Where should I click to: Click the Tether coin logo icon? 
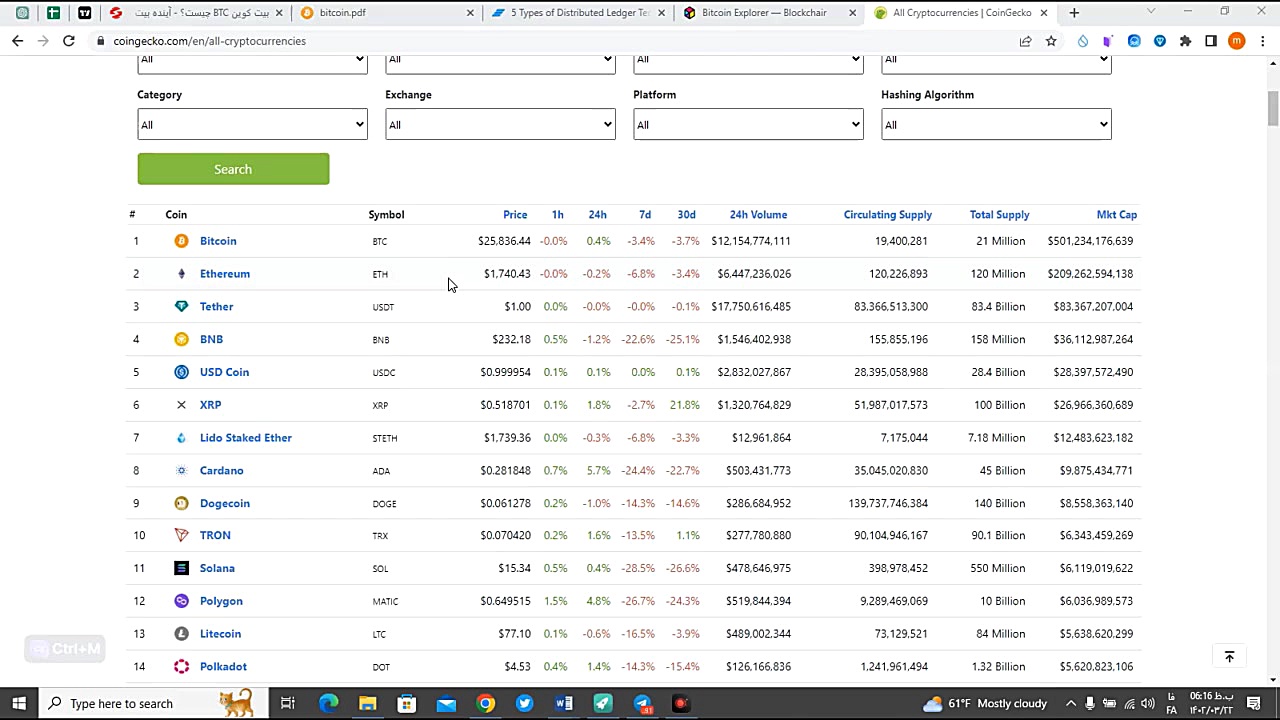pos(181,307)
